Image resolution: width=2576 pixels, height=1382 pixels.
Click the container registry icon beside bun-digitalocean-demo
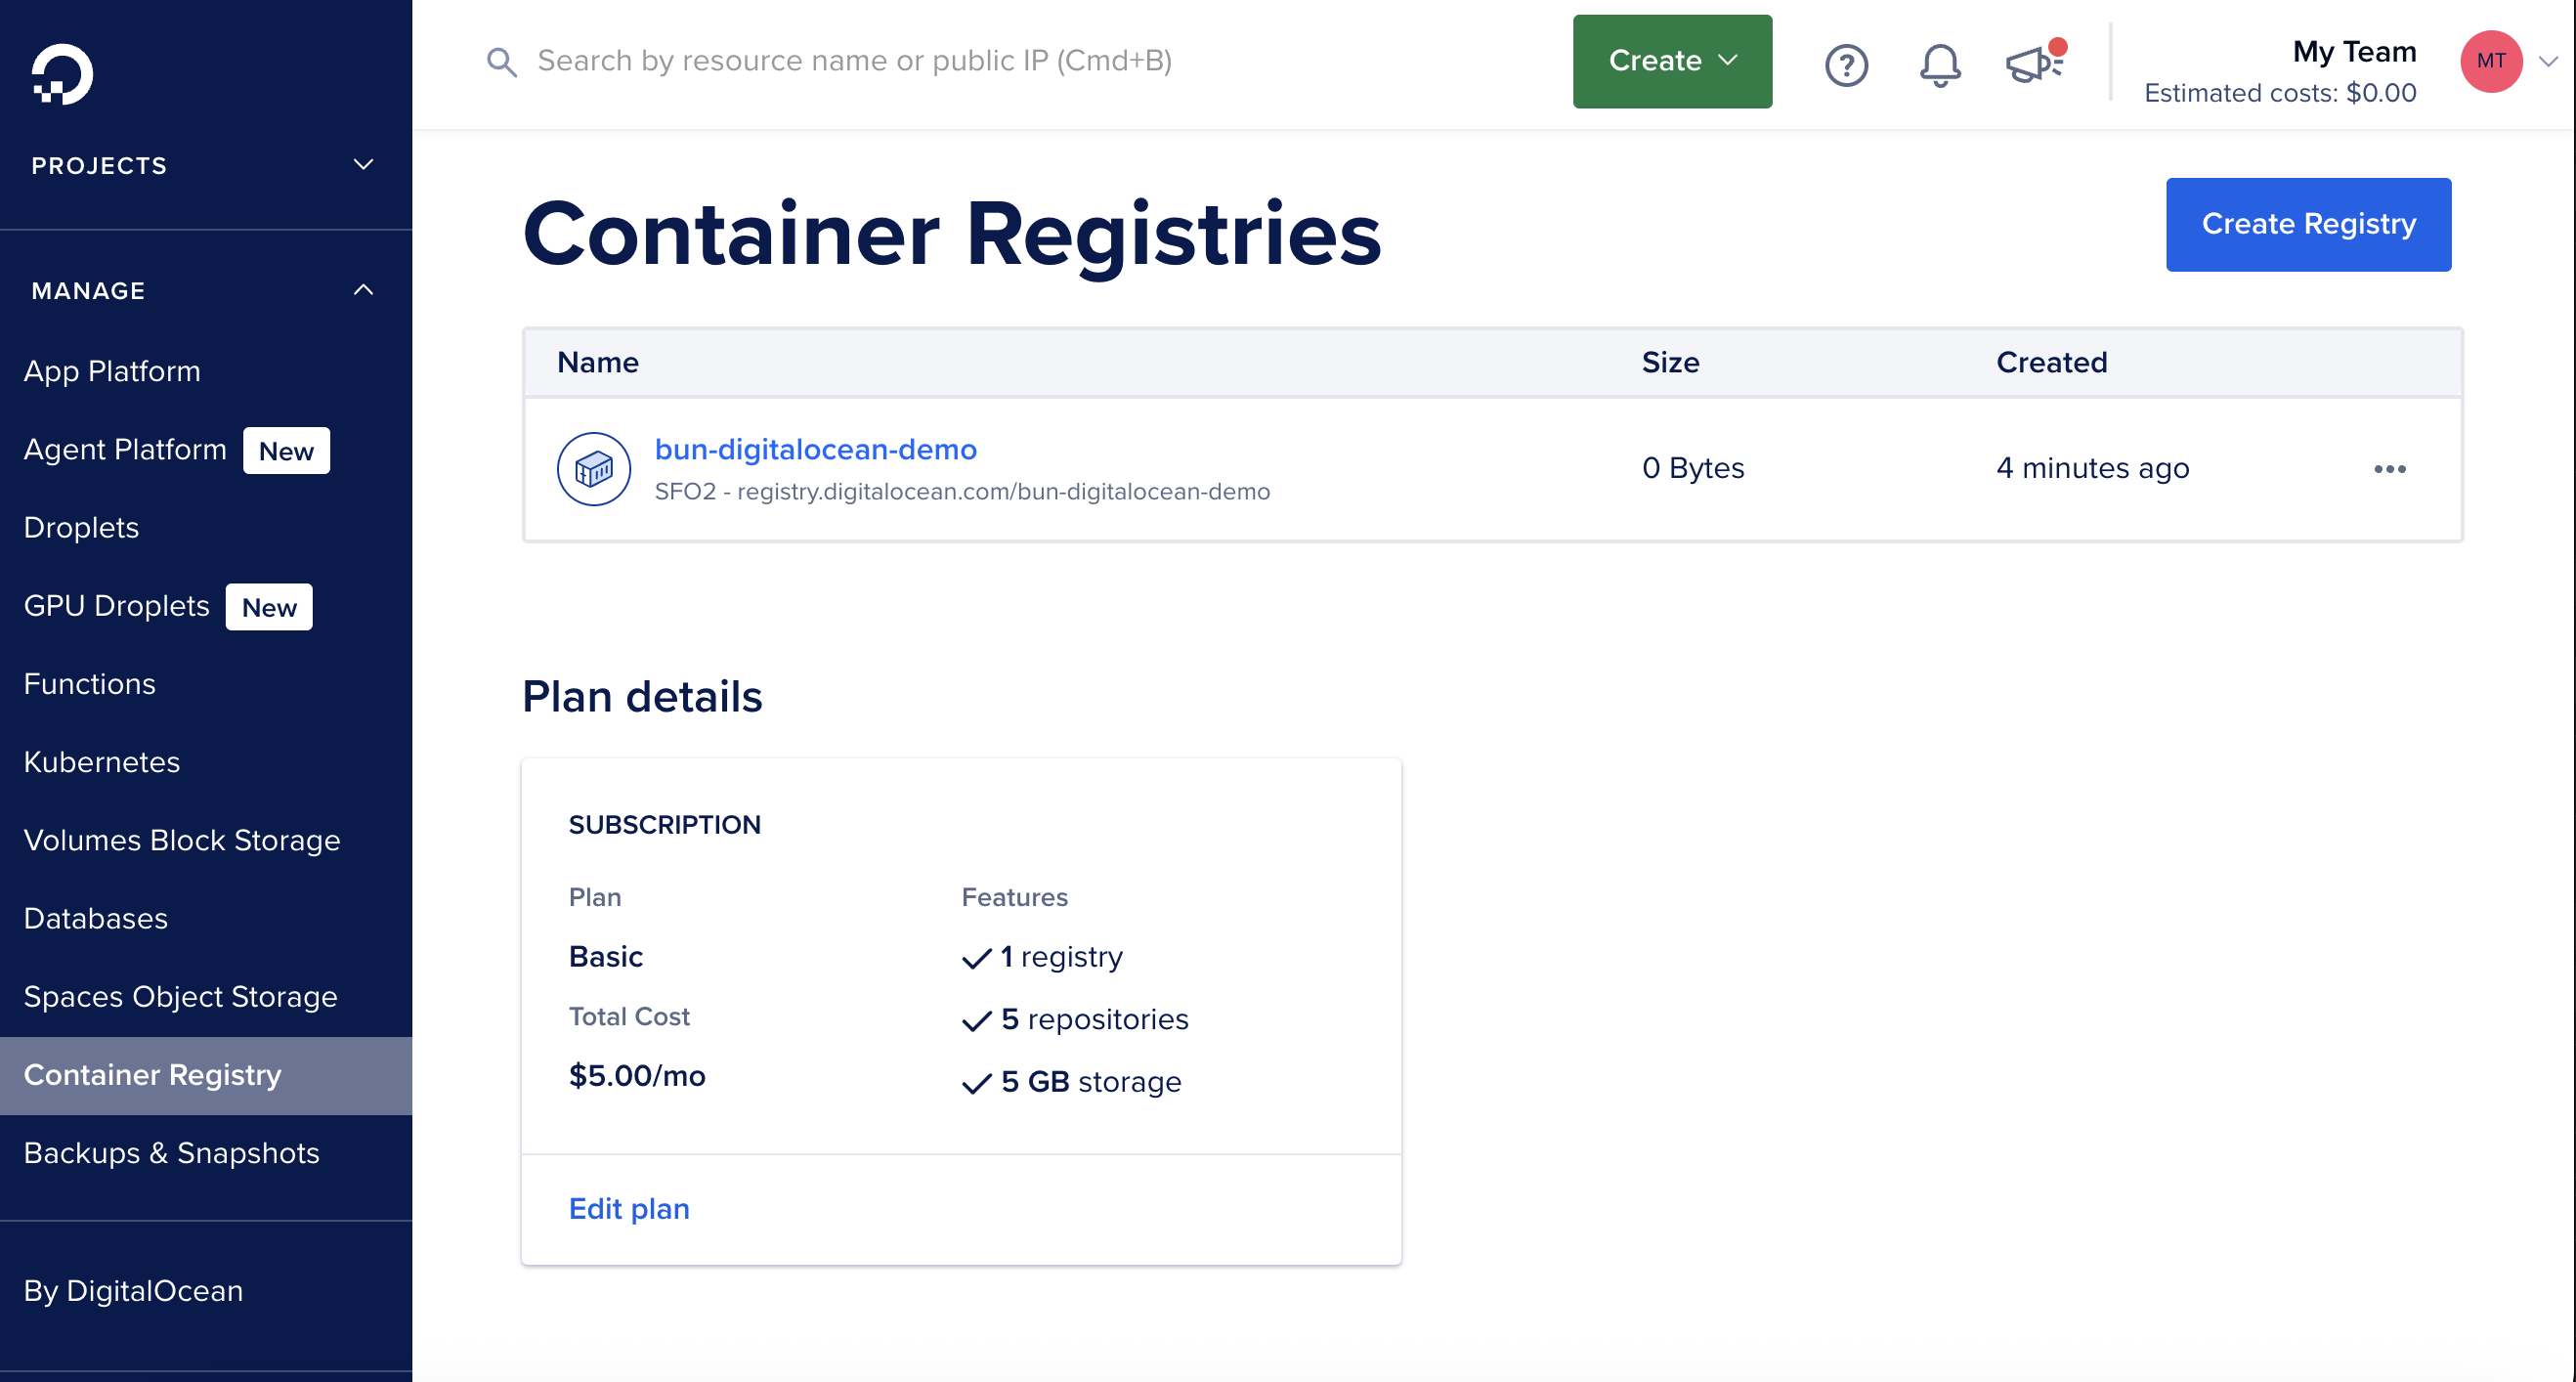coord(593,467)
